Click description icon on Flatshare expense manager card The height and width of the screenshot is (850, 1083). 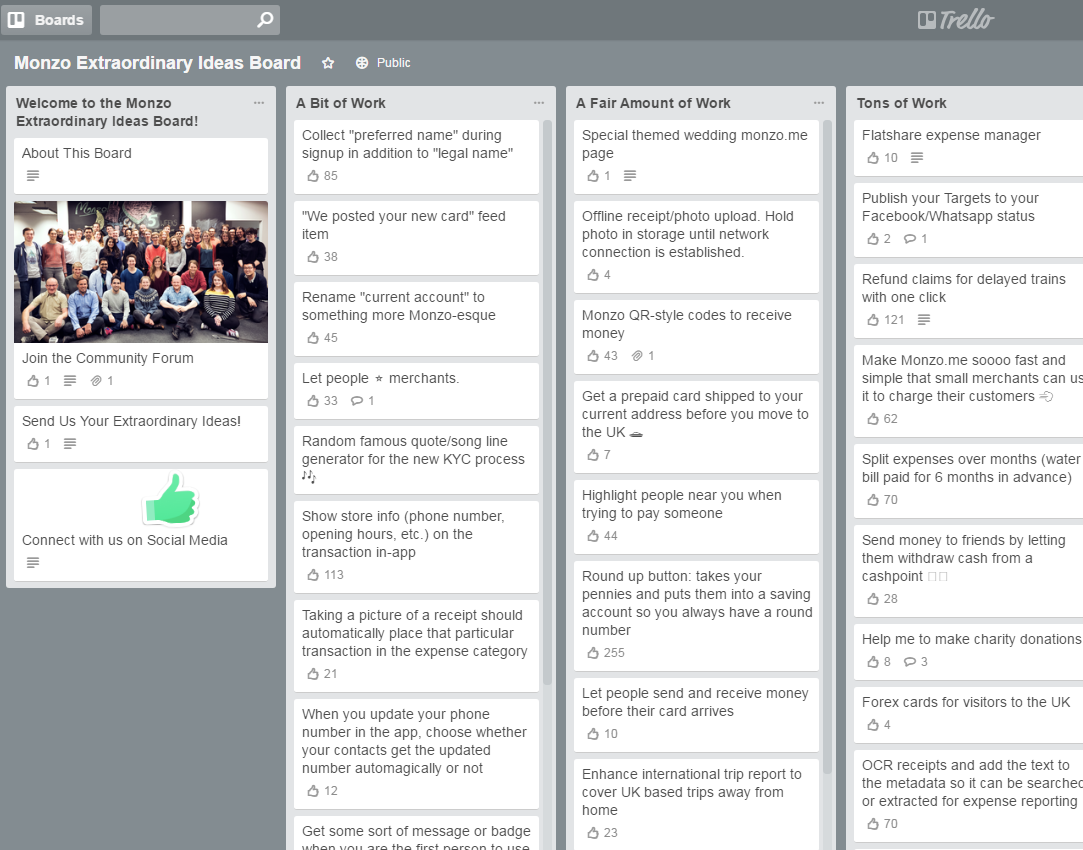tap(917, 158)
